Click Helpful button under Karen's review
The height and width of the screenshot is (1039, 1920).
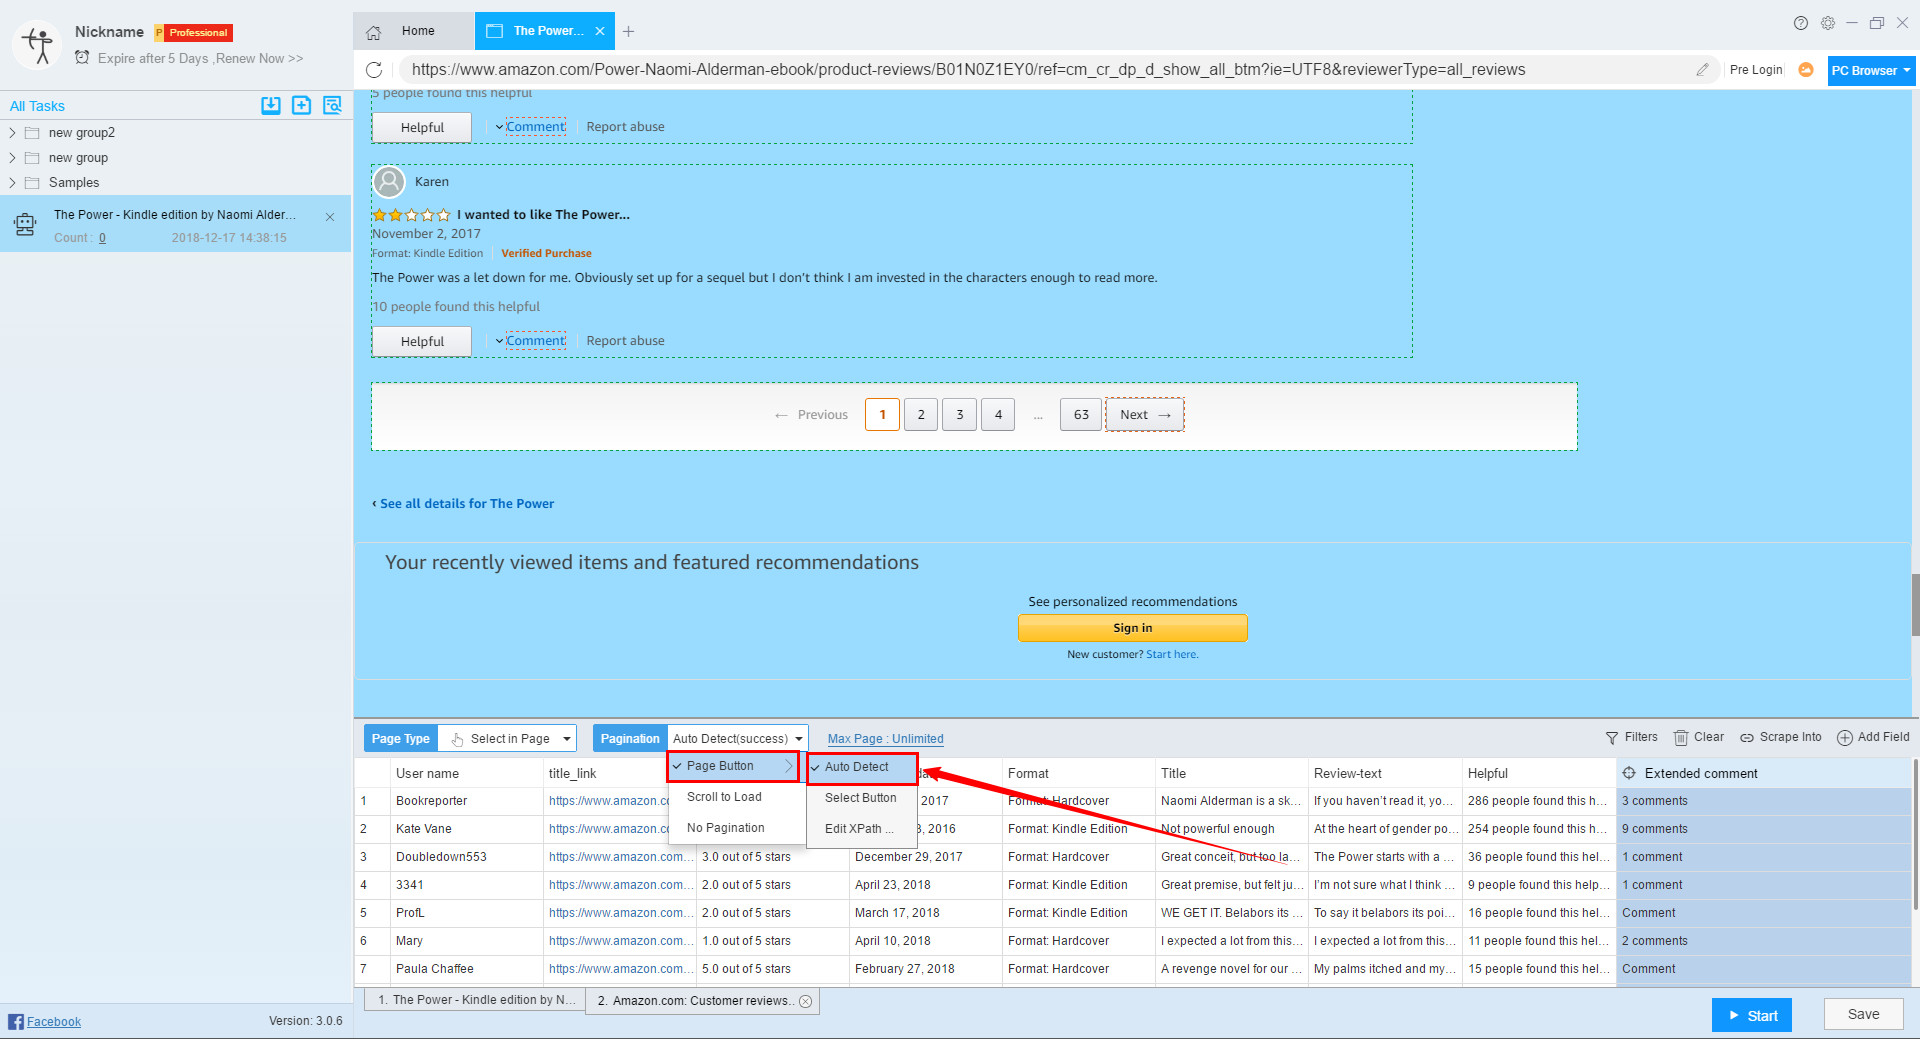pos(422,341)
